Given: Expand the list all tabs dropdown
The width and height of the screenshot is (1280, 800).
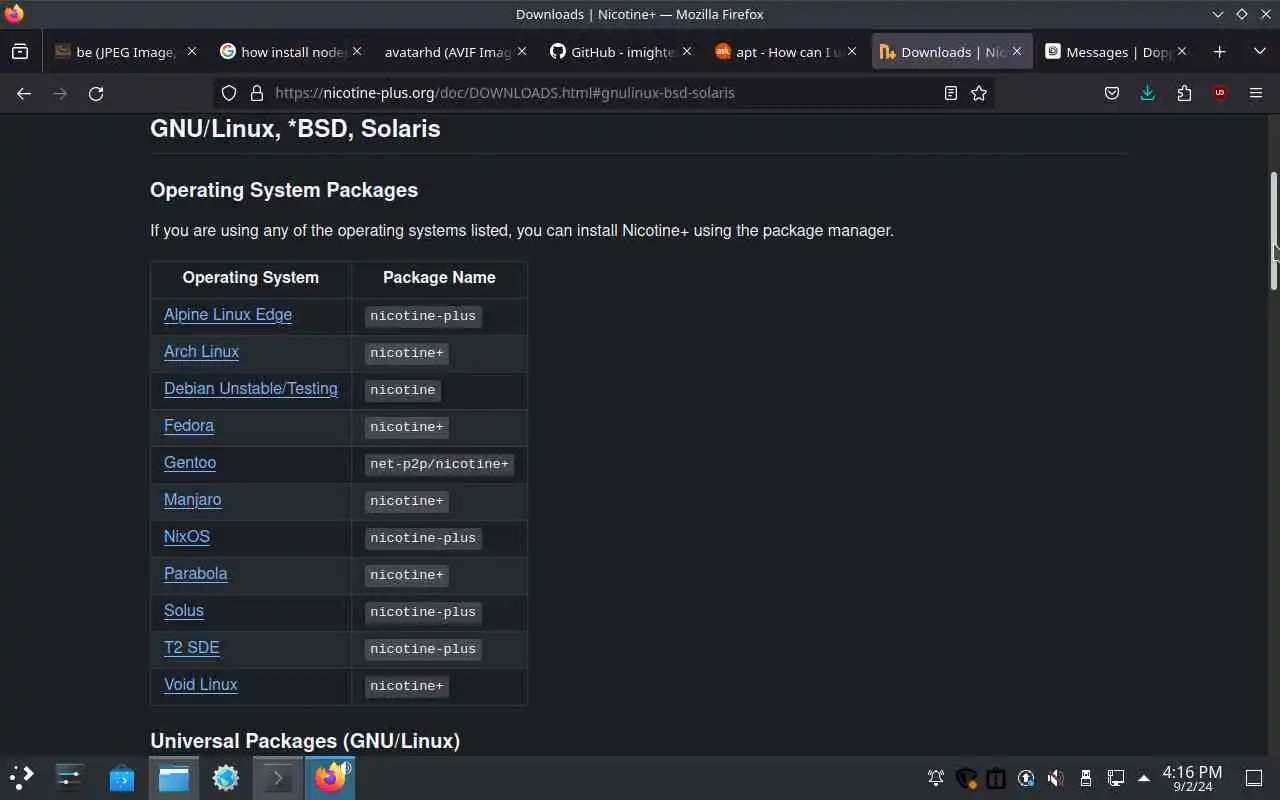Looking at the screenshot, I should (x=1259, y=52).
